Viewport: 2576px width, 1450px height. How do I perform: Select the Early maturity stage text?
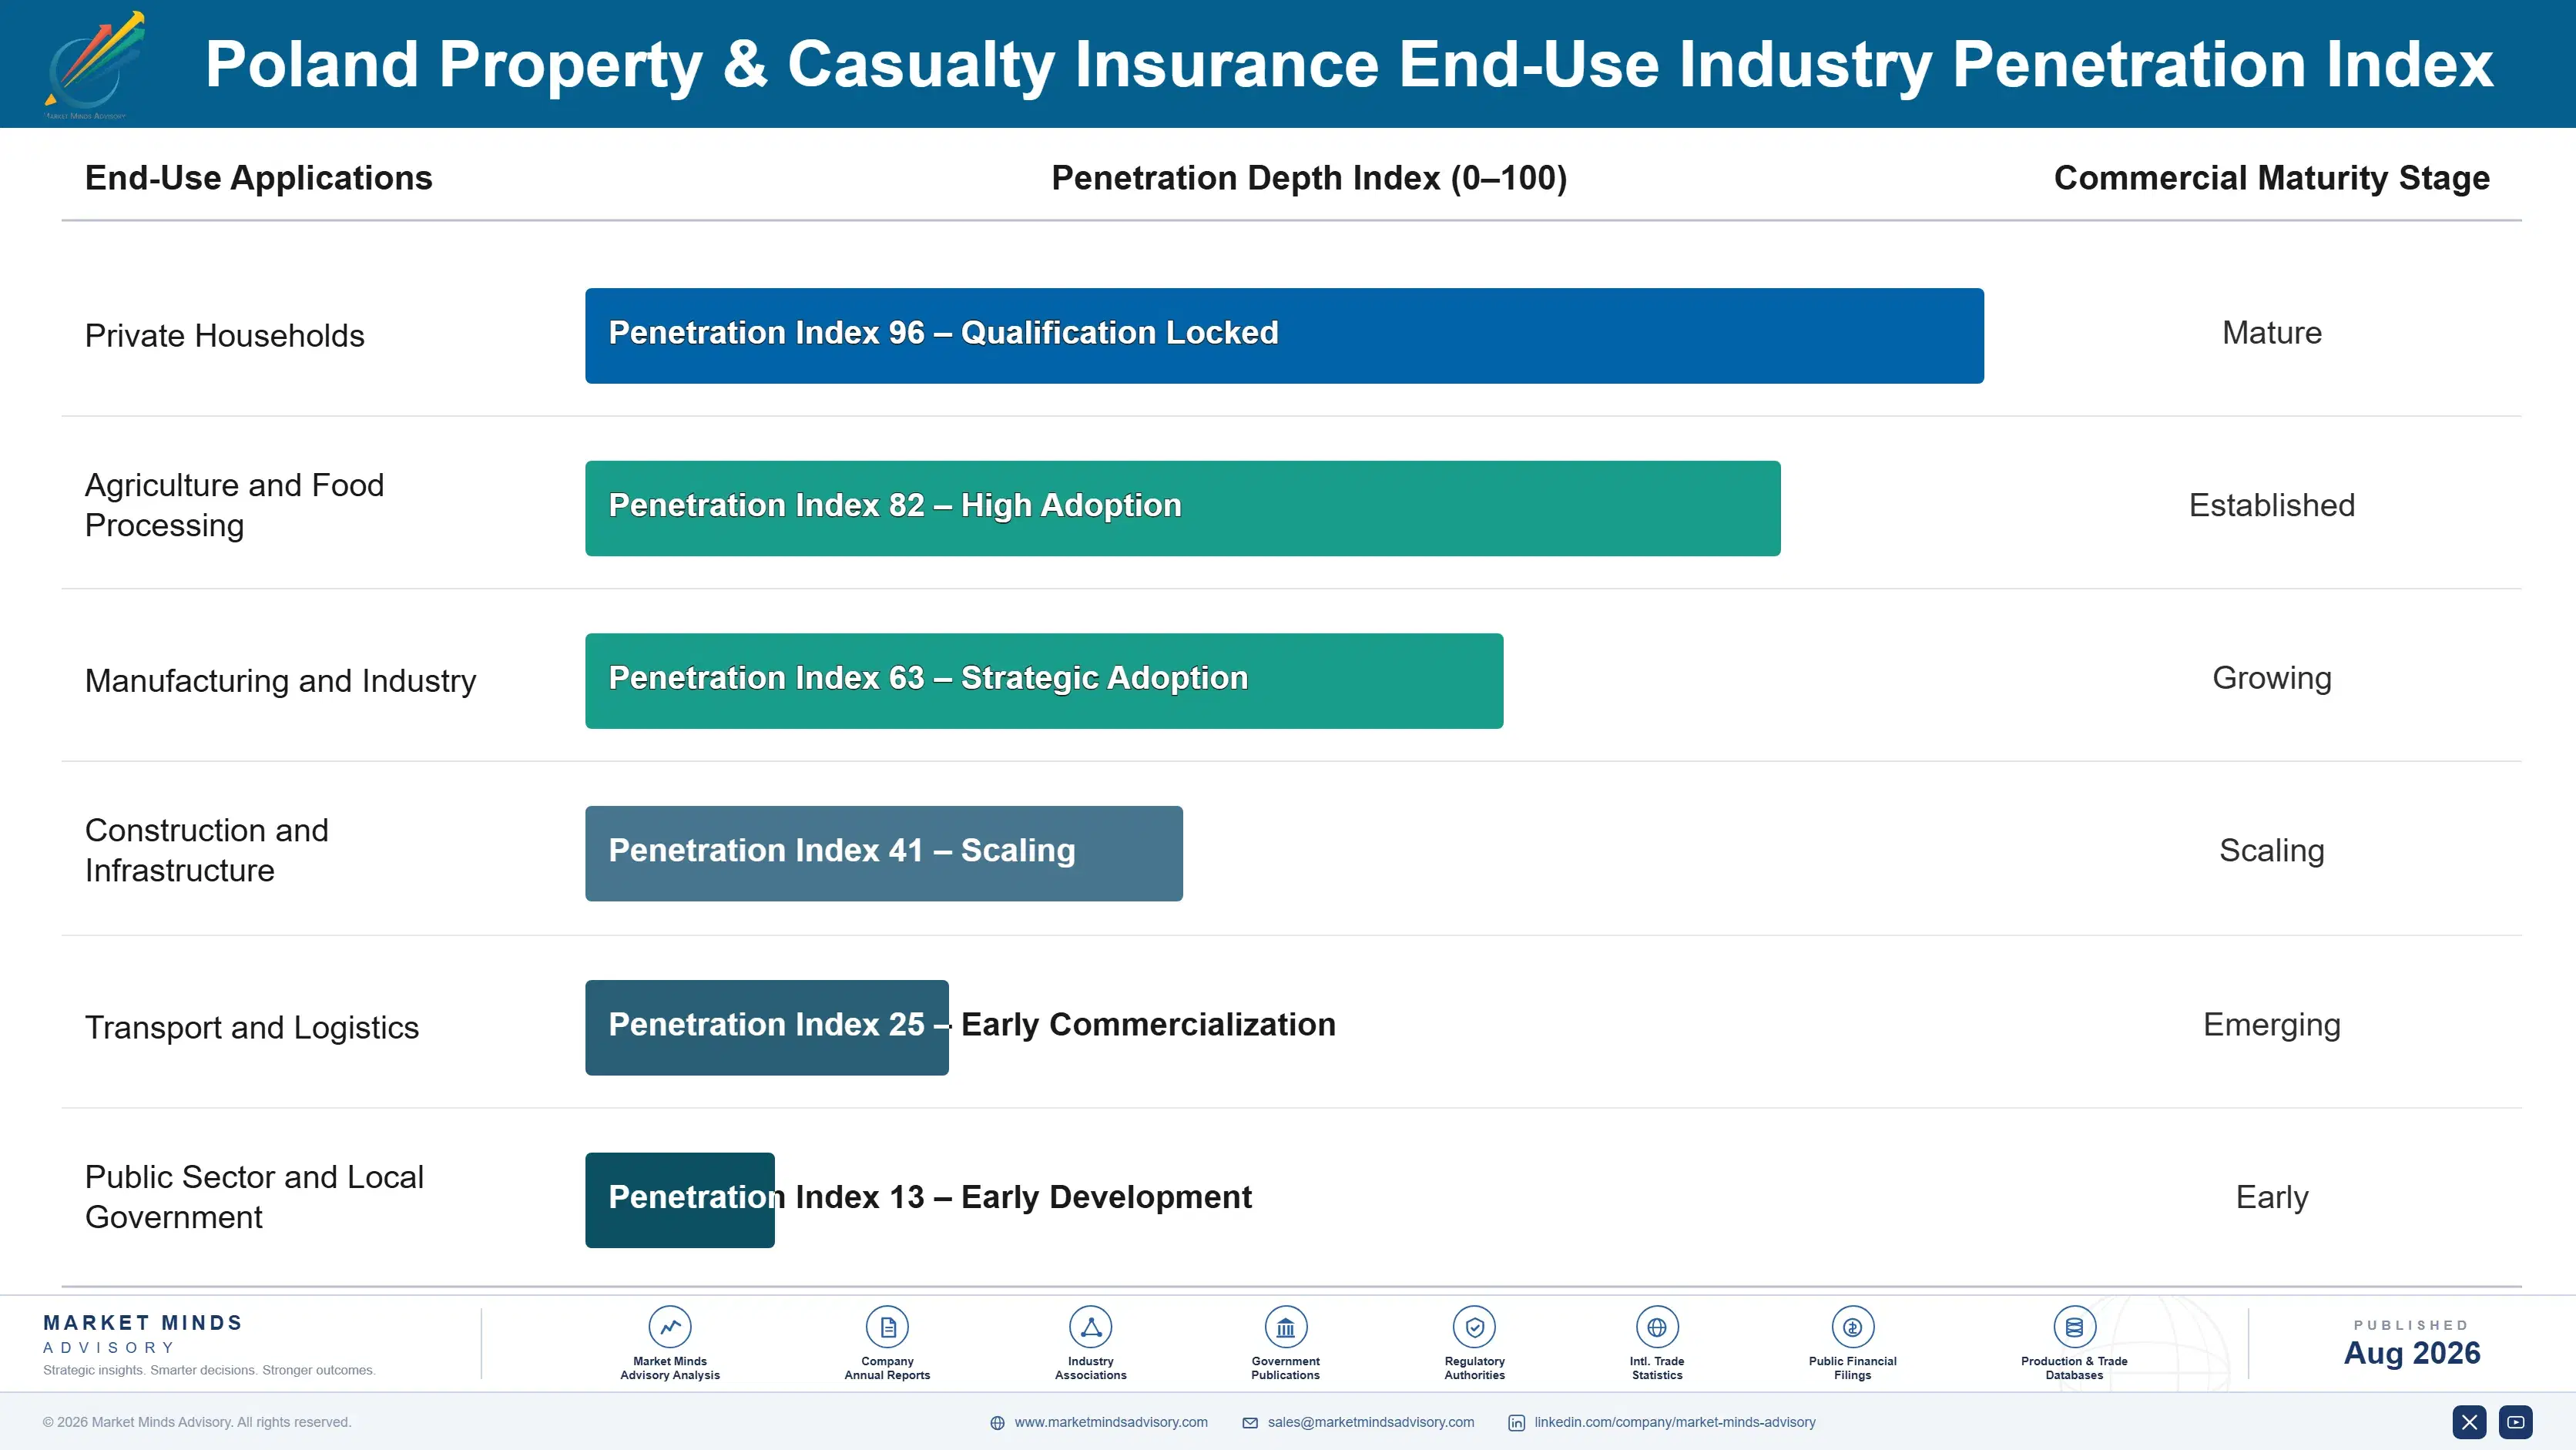pos(2272,1198)
